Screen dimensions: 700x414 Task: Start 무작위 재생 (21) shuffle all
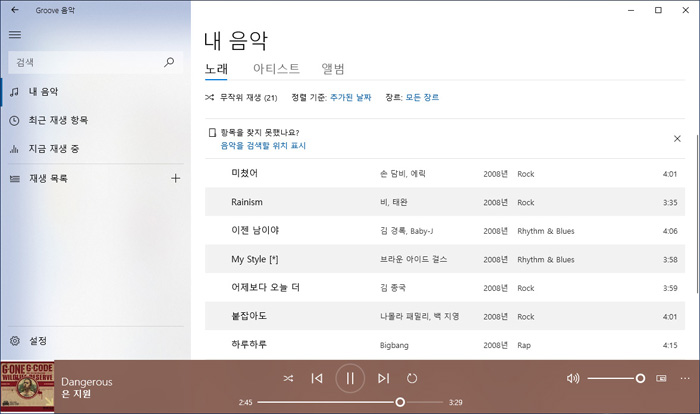click(x=242, y=97)
